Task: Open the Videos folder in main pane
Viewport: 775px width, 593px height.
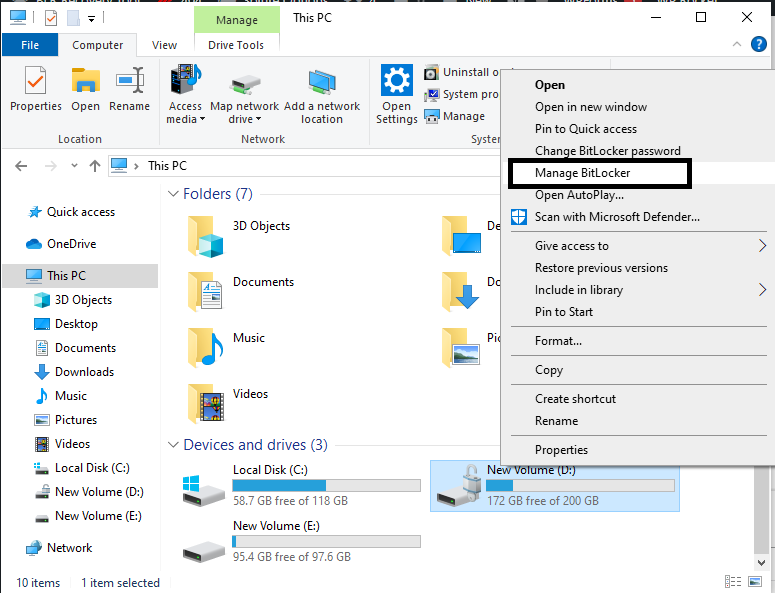Action: 205,404
